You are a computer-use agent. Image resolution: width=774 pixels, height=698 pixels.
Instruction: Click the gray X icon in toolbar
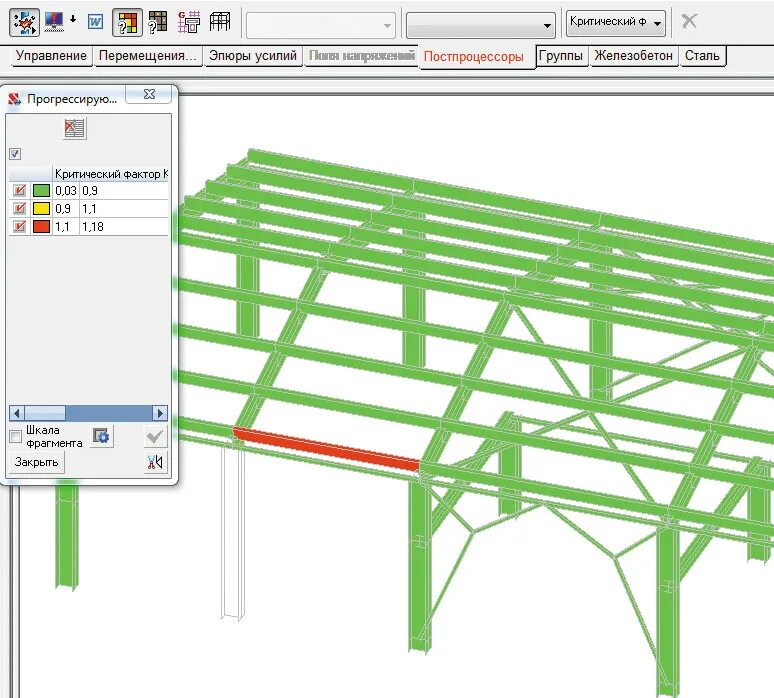click(x=689, y=21)
